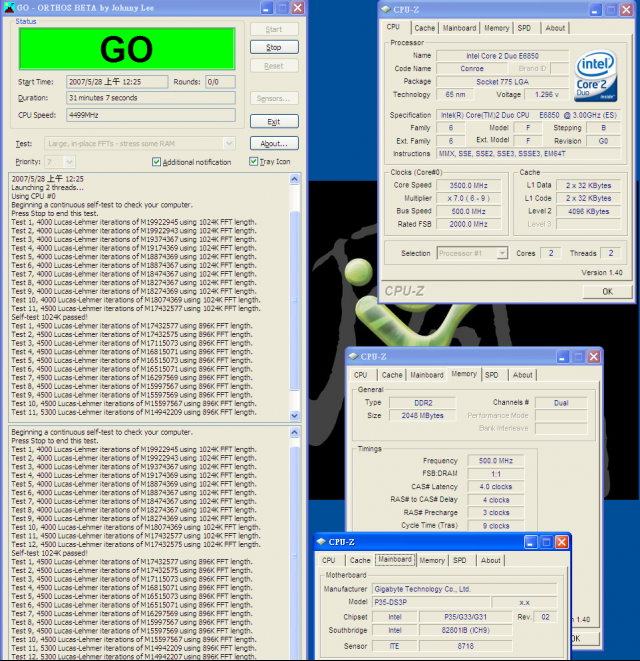640x661 pixels.
Task: Click the Core Speed value 3500.0 MHz
Action: [468, 185]
